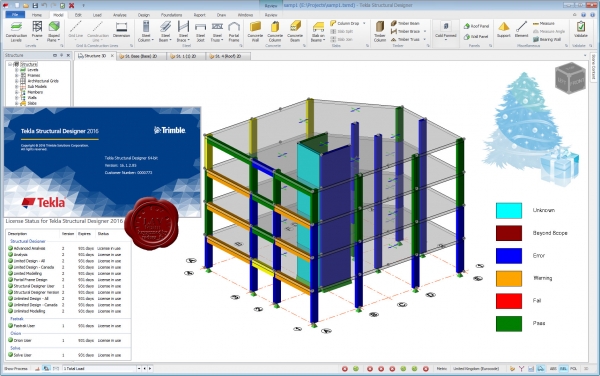Pick the Steel Brace tool
The height and width of the screenshot is (376, 600).
coord(183,31)
